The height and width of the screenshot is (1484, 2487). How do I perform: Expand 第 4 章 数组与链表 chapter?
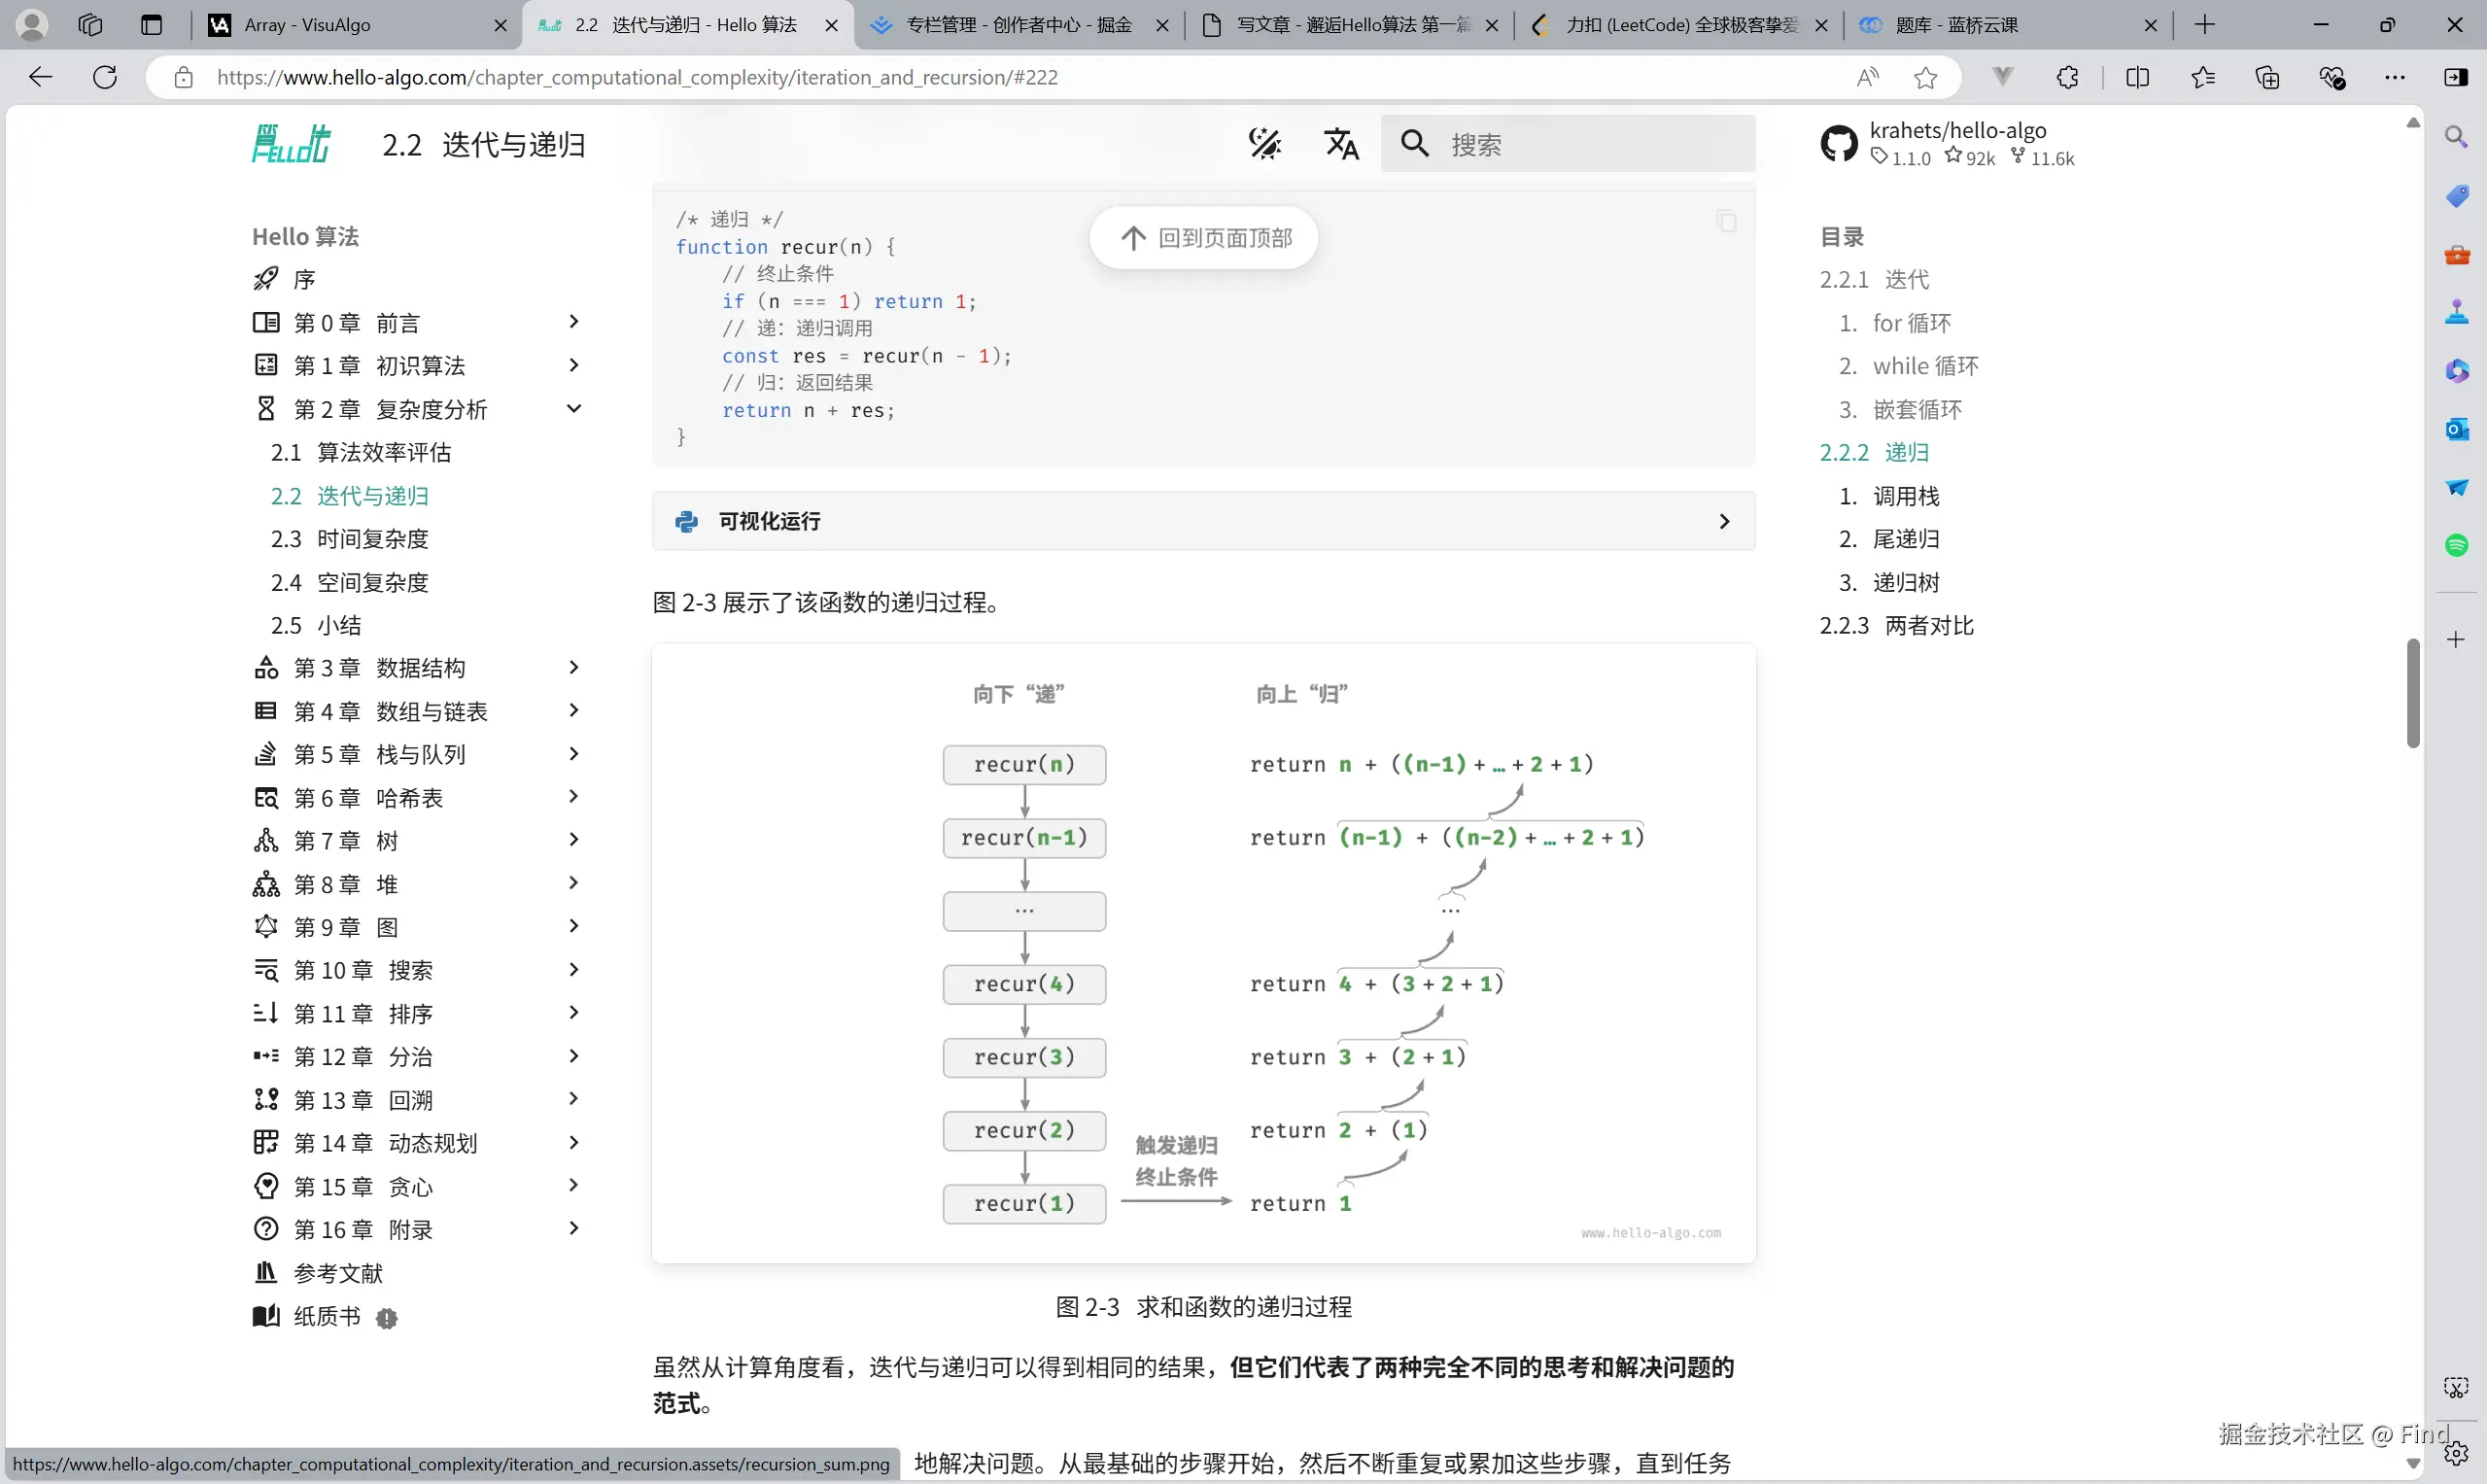pyautogui.click(x=573, y=710)
